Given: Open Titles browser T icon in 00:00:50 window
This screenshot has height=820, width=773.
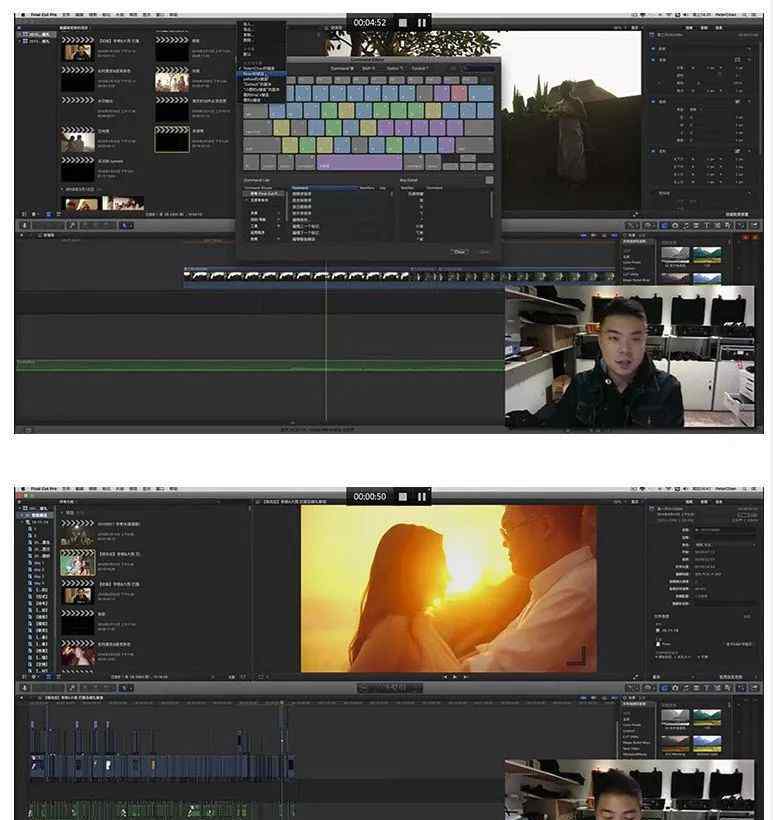Looking at the screenshot, I should pyautogui.click(x=707, y=688).
